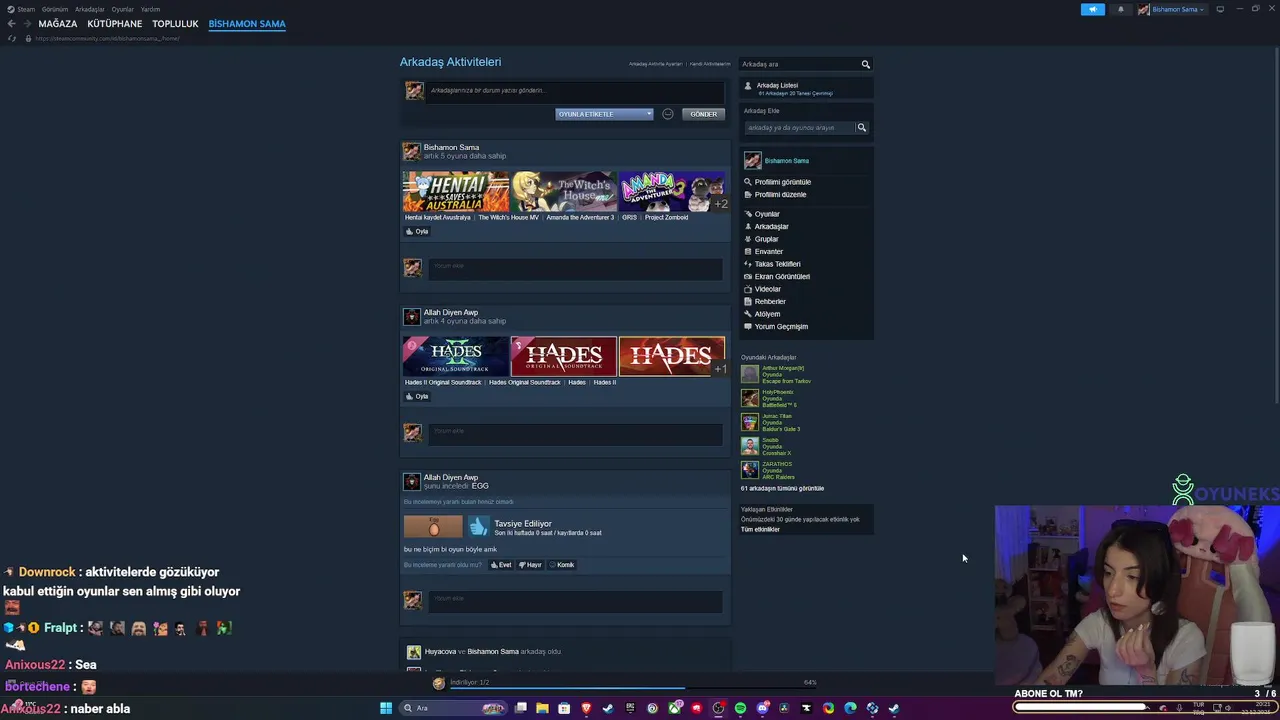Open Envanter in the profile sidebar

[768, 251]
